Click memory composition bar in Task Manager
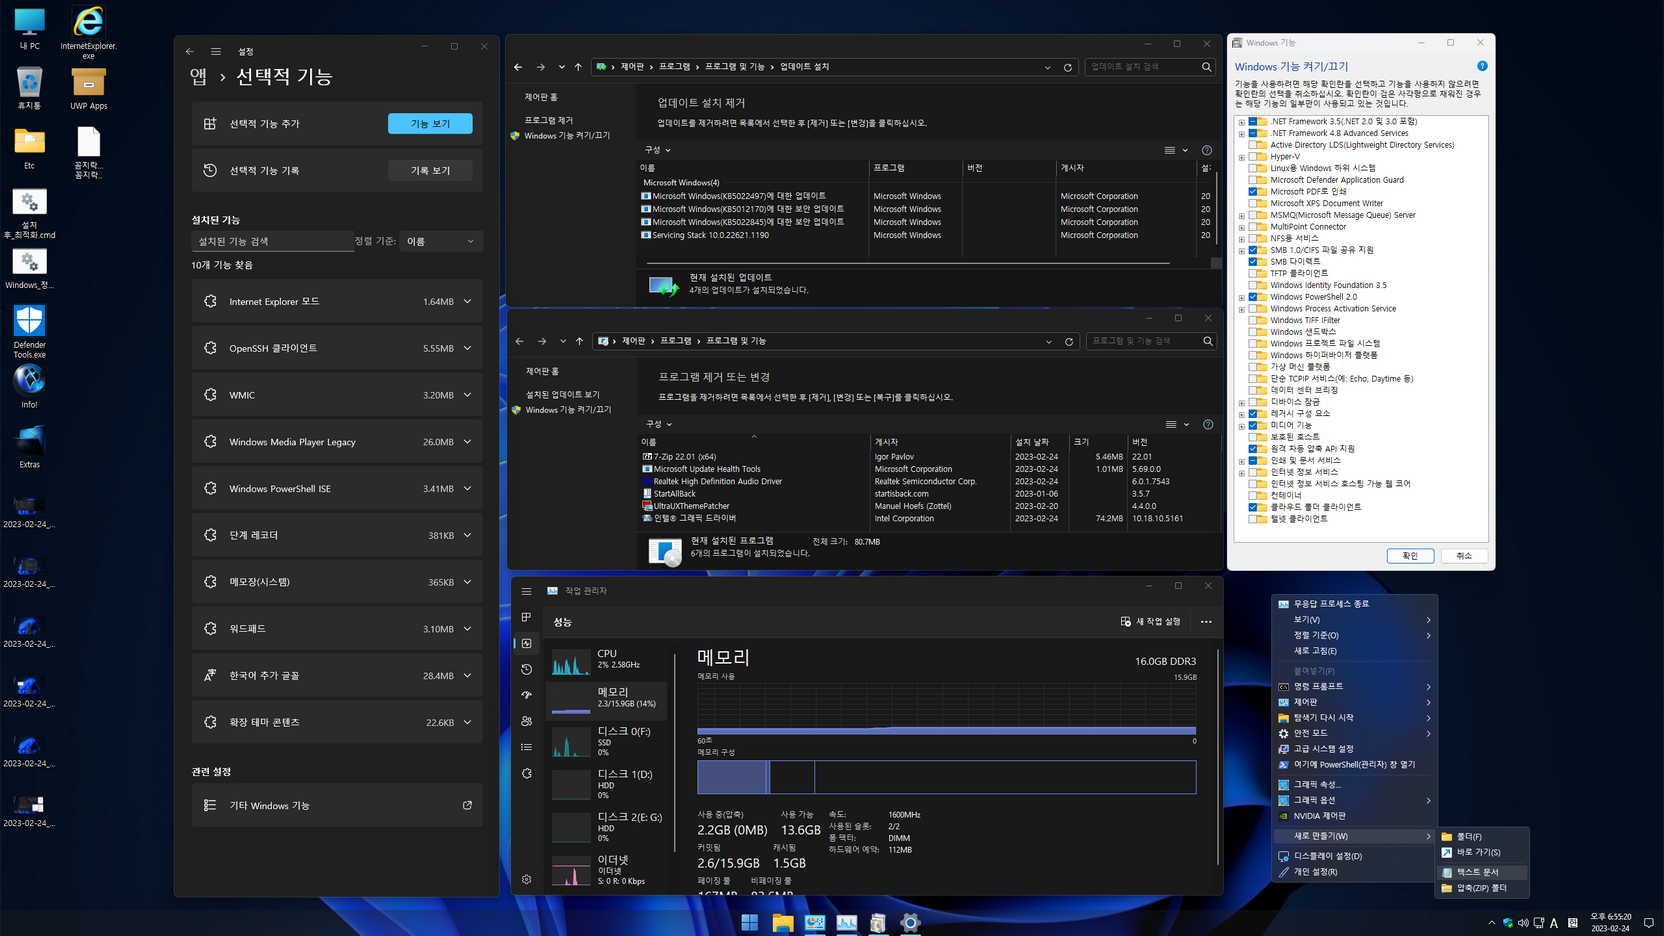 [x=946, y=777]
